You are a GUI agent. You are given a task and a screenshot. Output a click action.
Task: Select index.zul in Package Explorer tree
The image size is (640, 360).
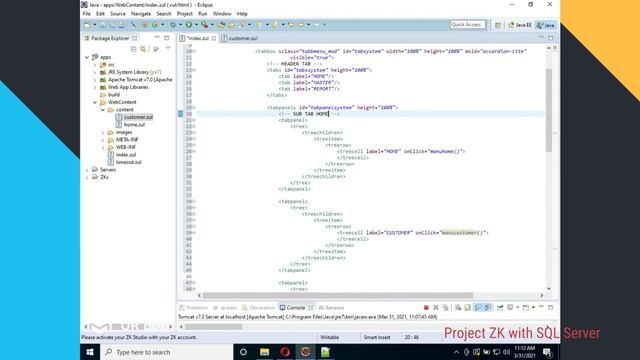(122, 155)
